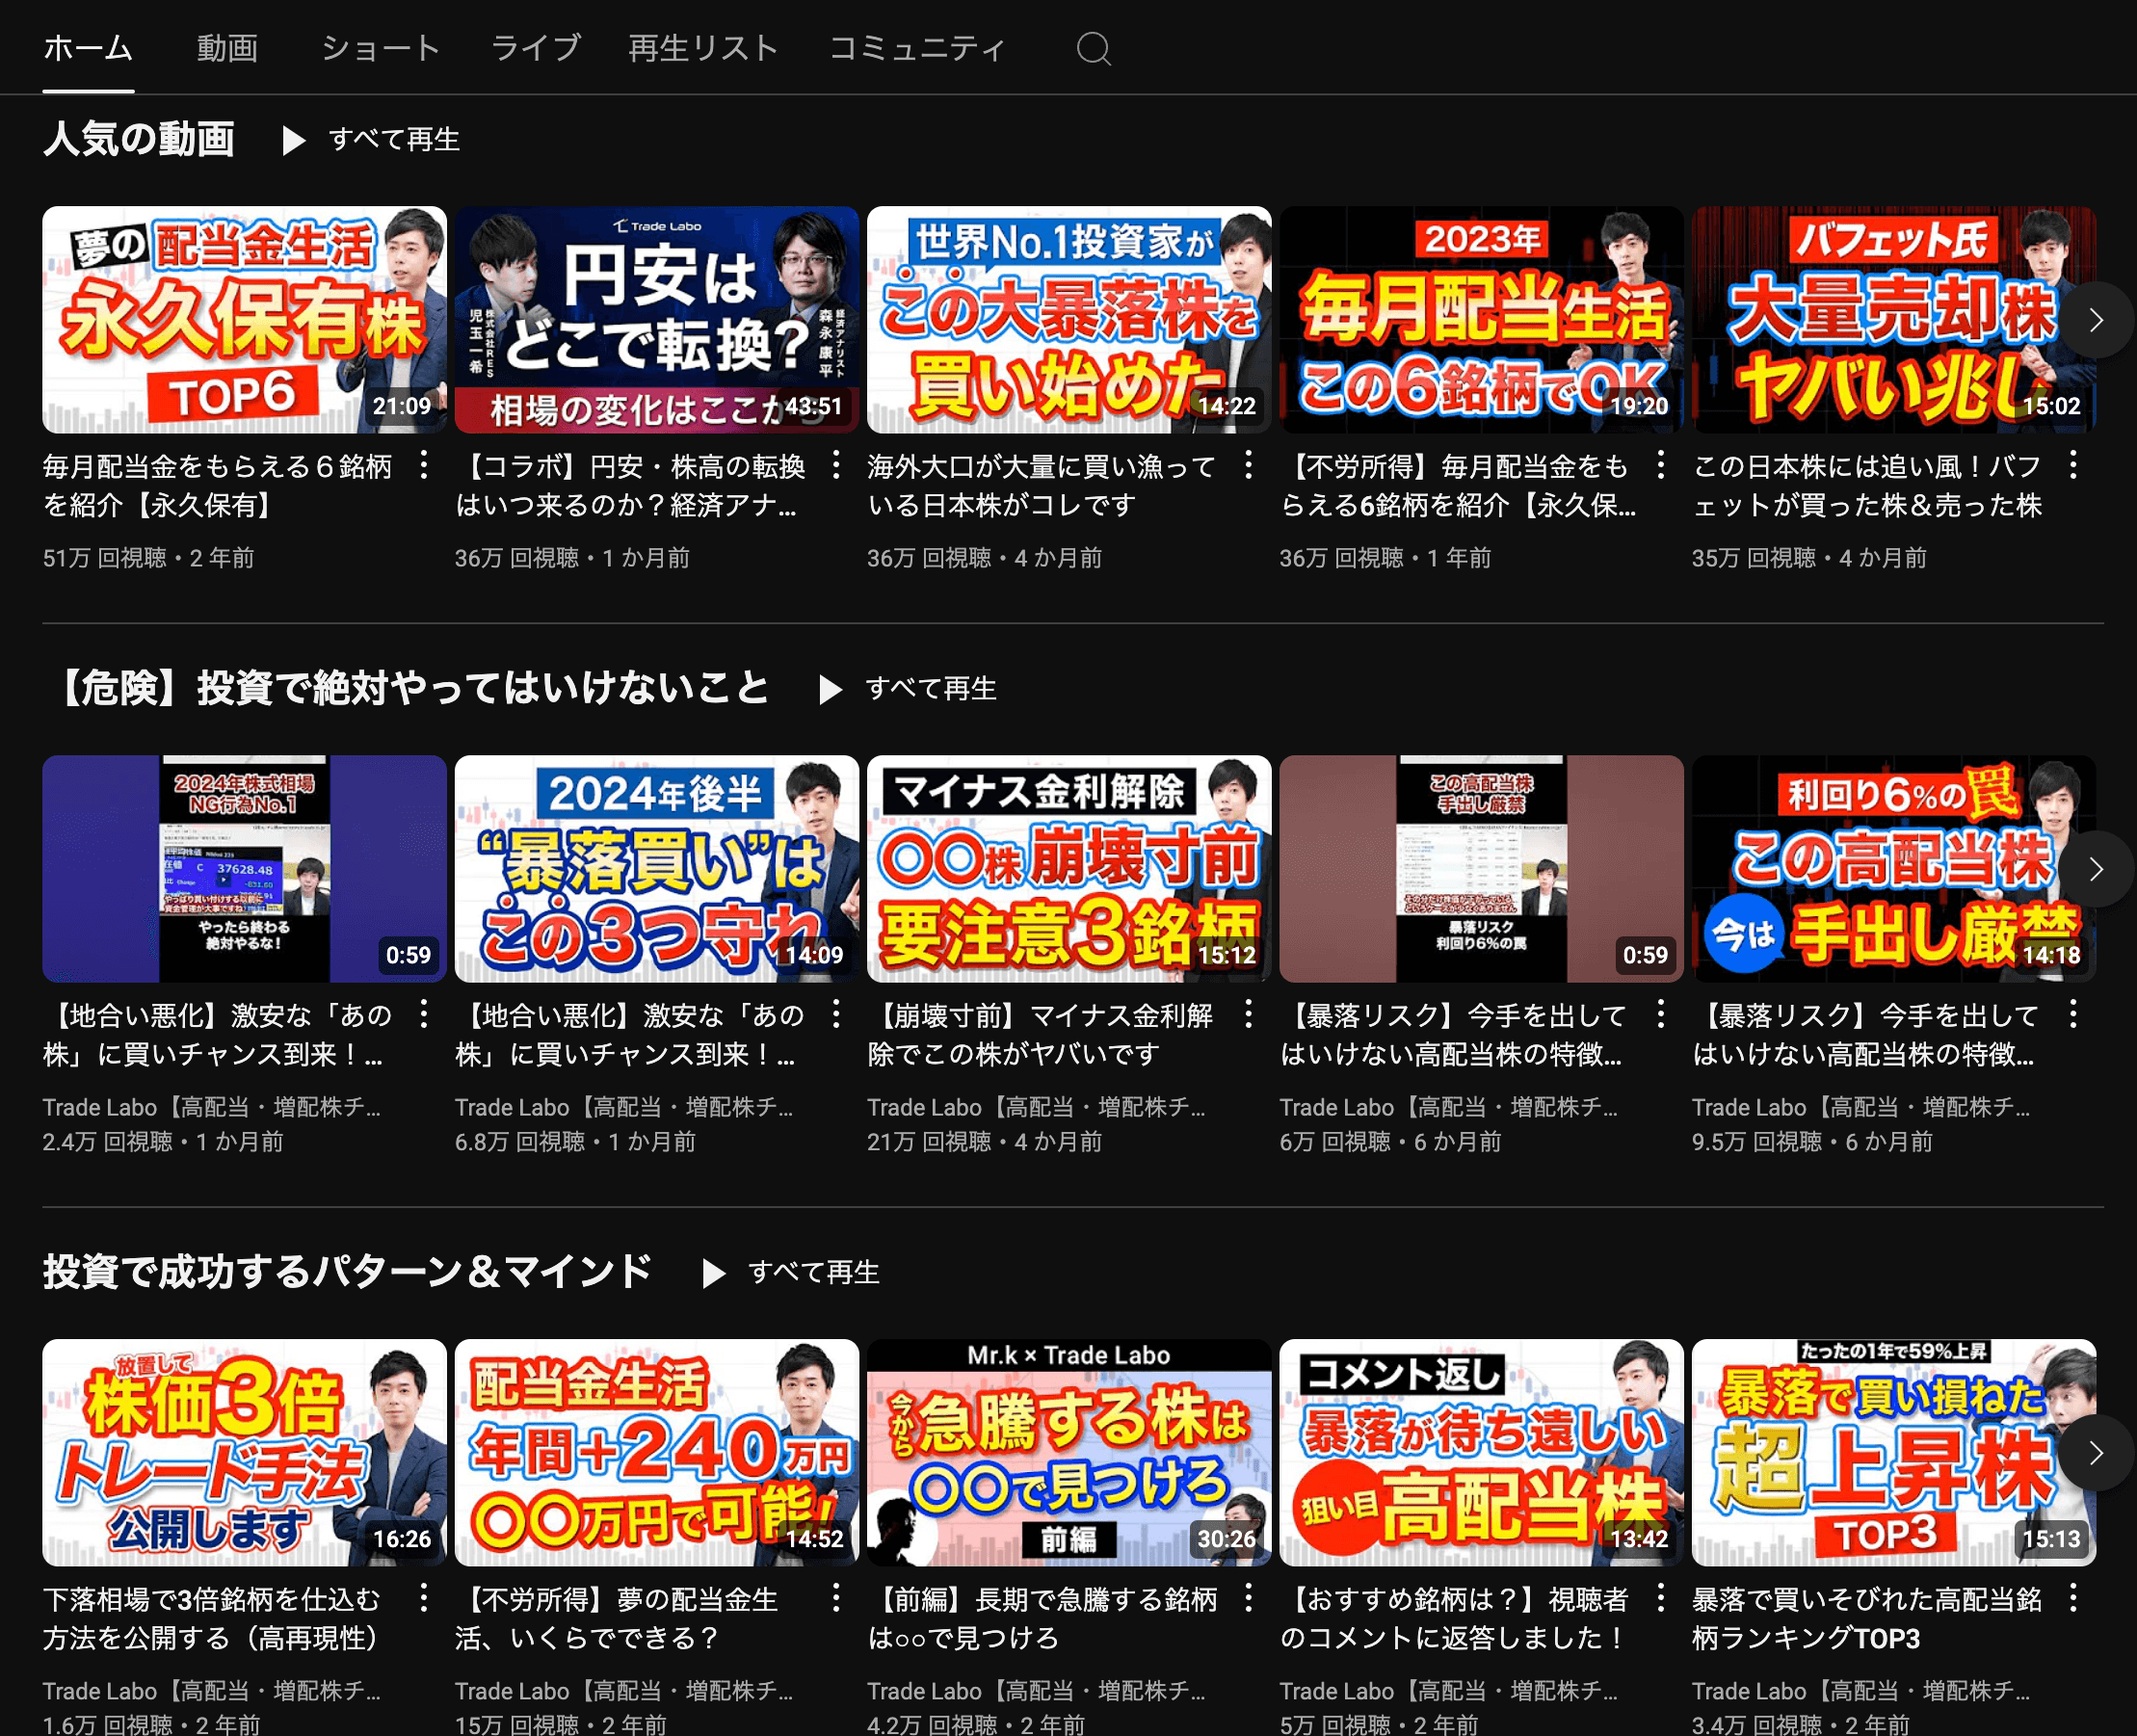
Task: Expand the 危険 playlist row with the right arrow
Action: (x=2096, y=869)
